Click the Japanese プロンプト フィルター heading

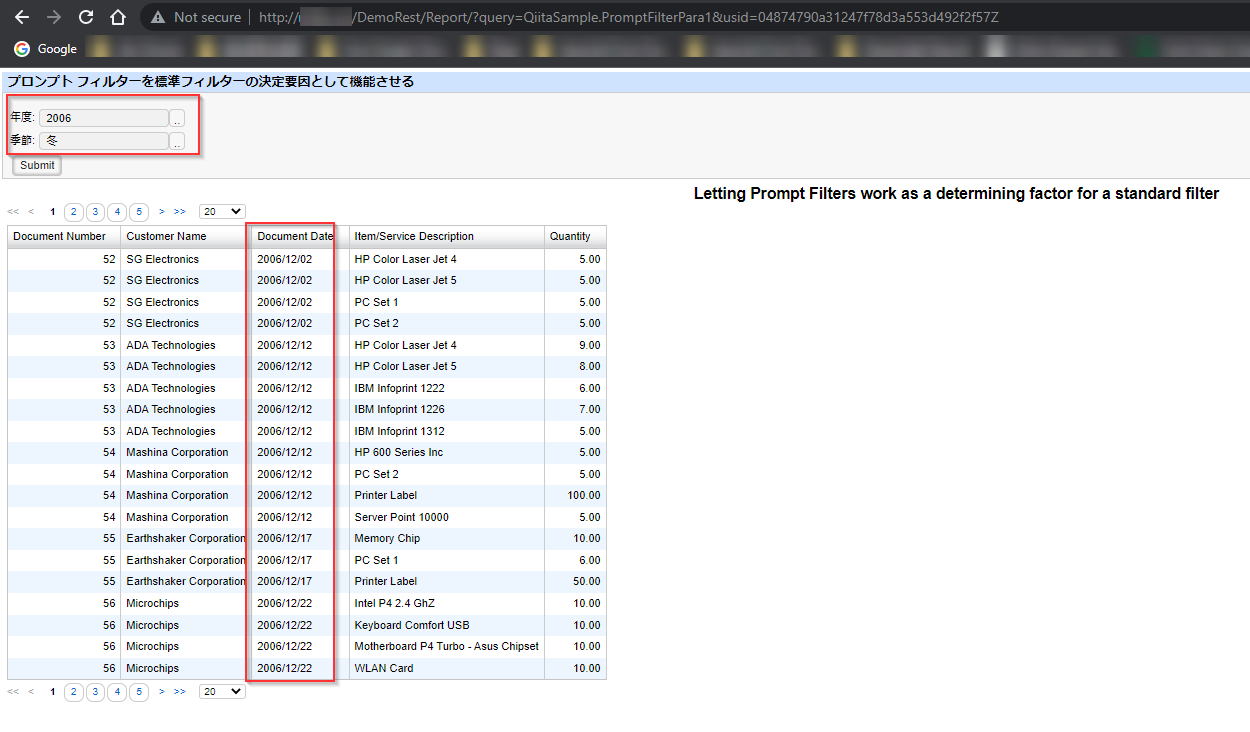211,82
